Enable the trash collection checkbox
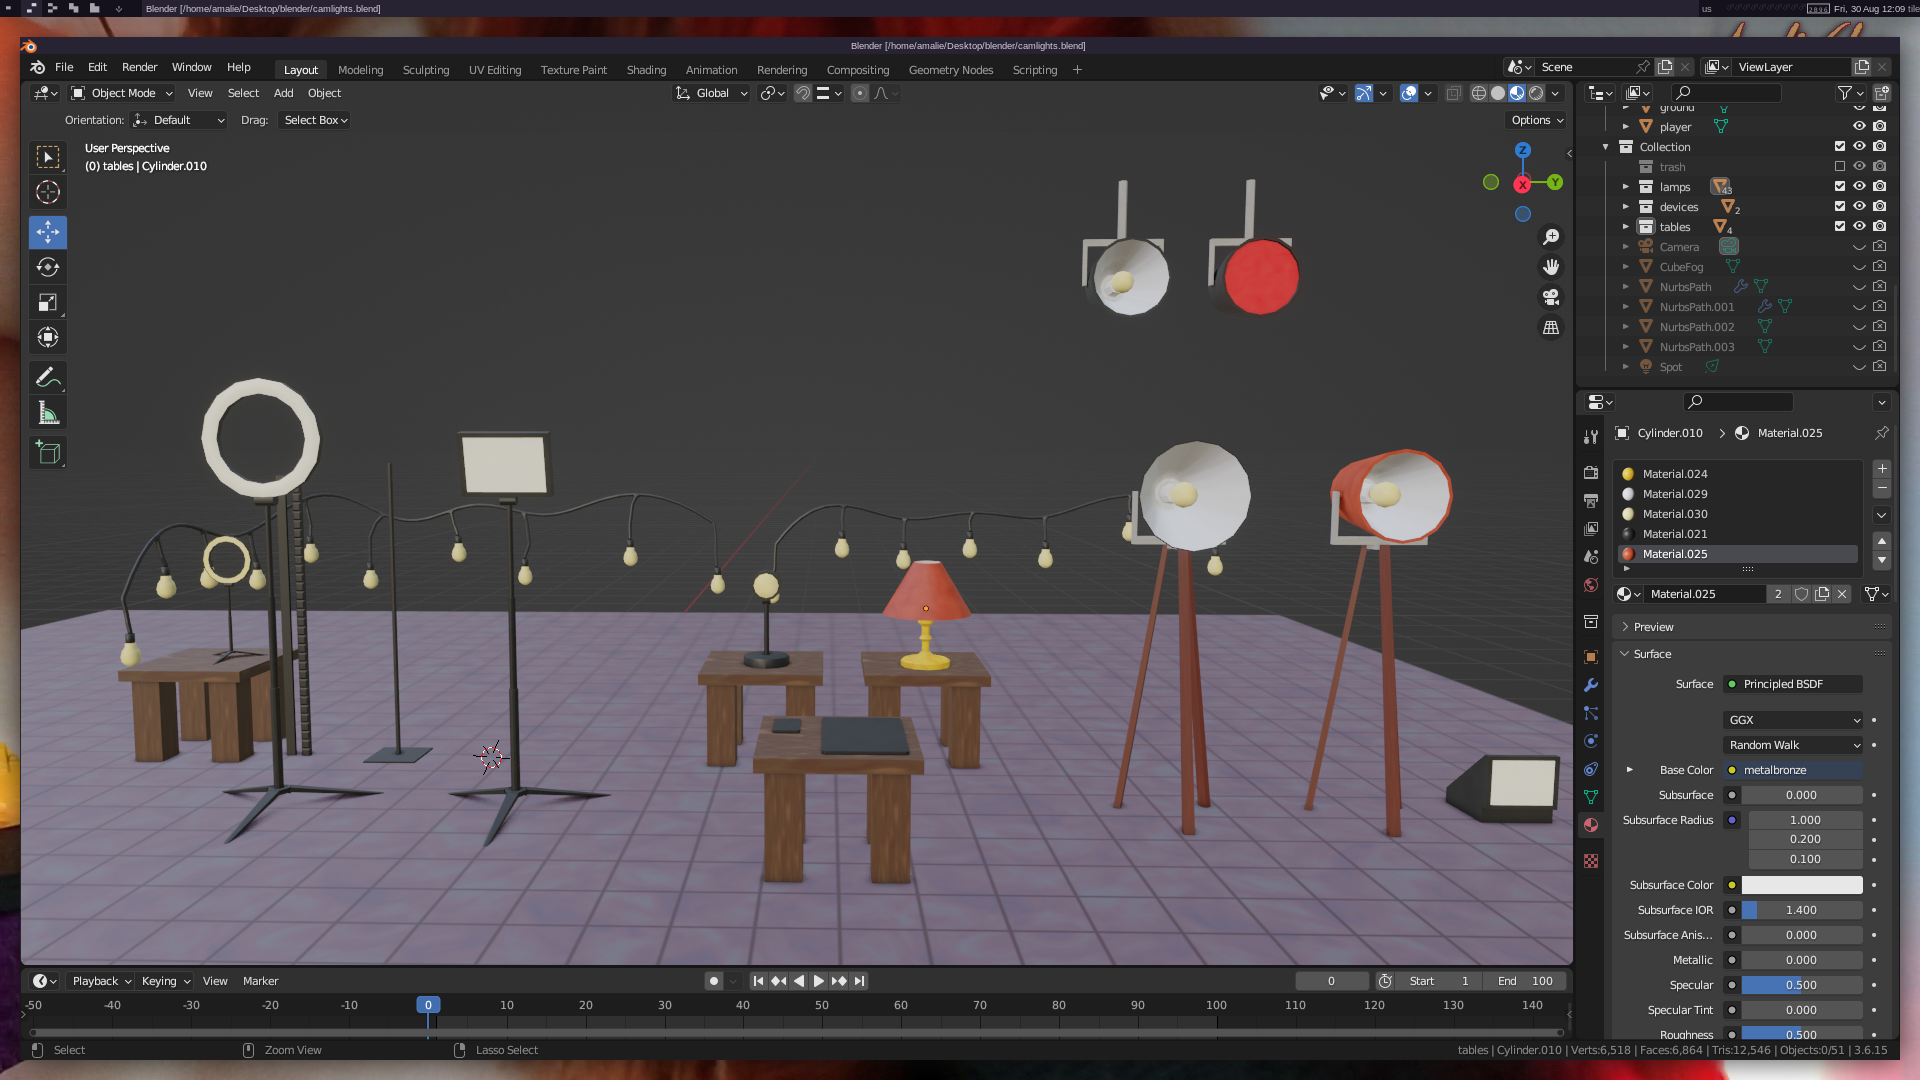This screenshot has width=1920, height=1080. [1840, 166]
